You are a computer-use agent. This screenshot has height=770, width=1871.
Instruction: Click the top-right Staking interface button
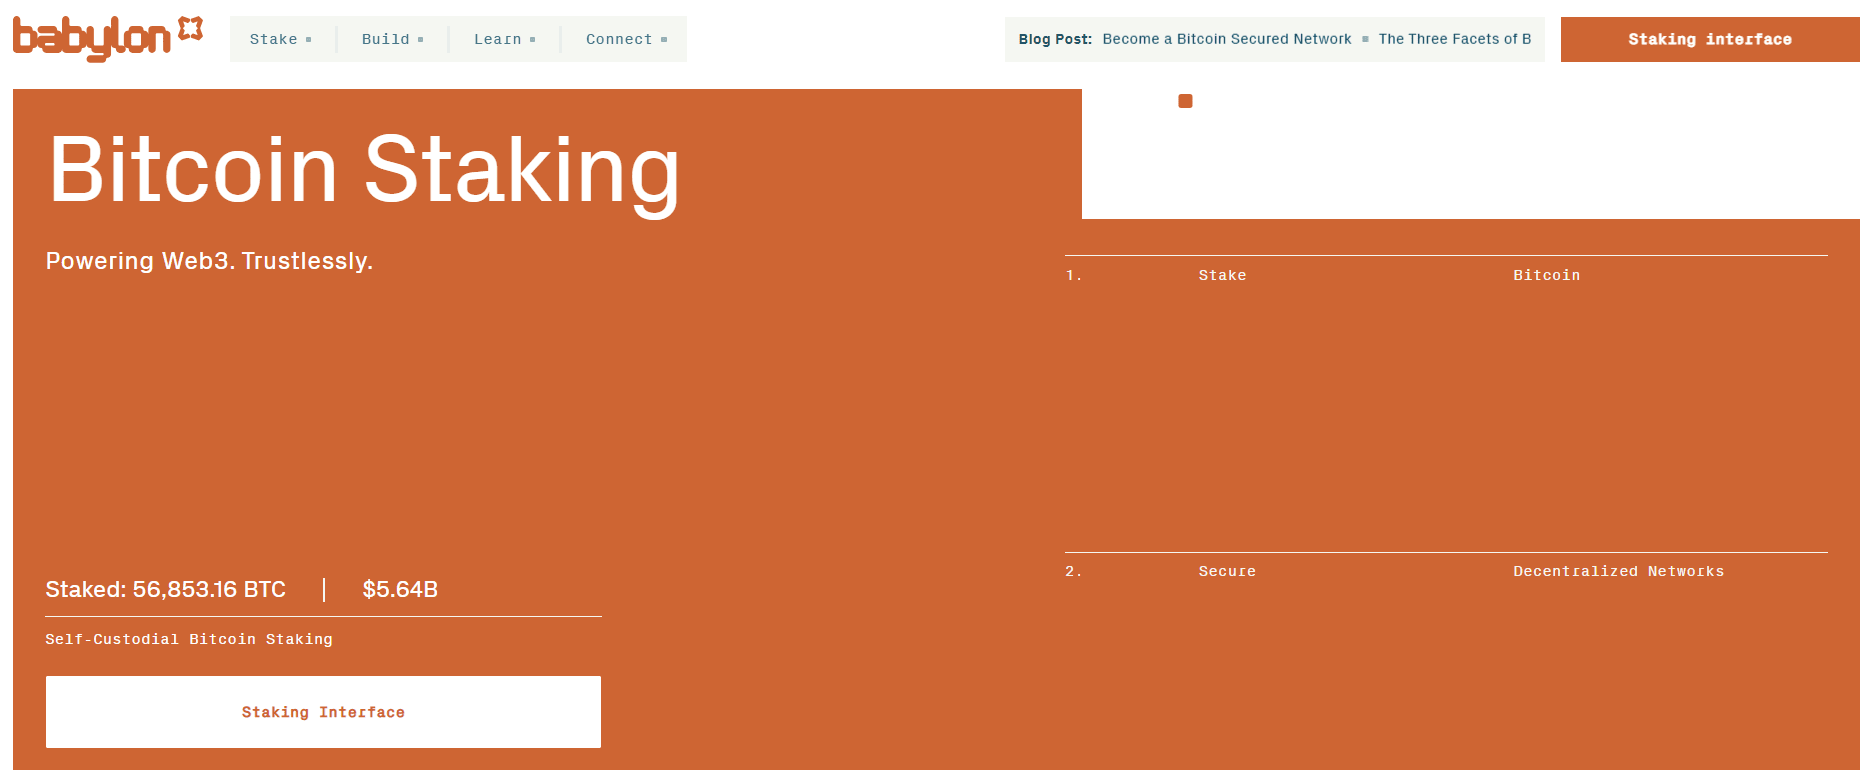pos(1710,39)
